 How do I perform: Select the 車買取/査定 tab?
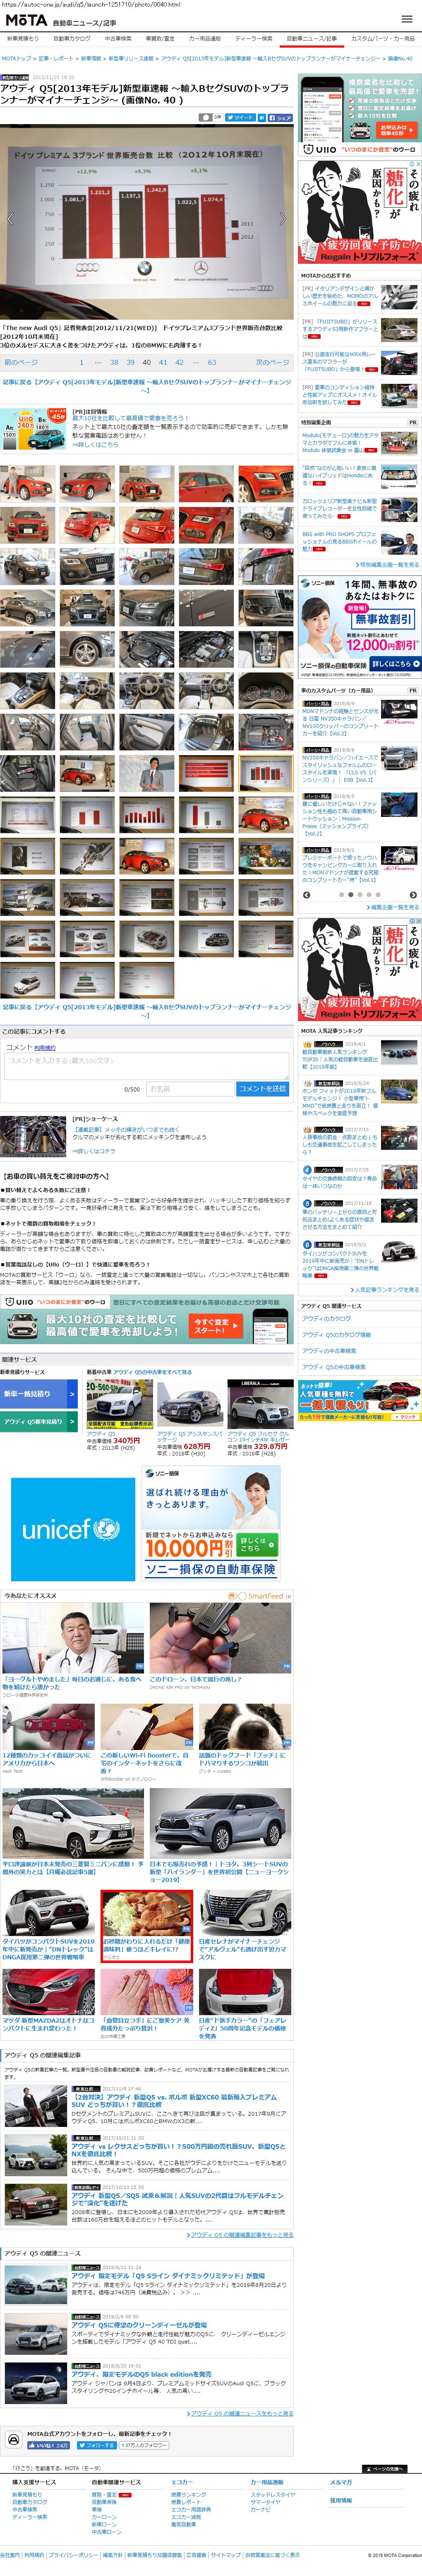coord(160,38)
